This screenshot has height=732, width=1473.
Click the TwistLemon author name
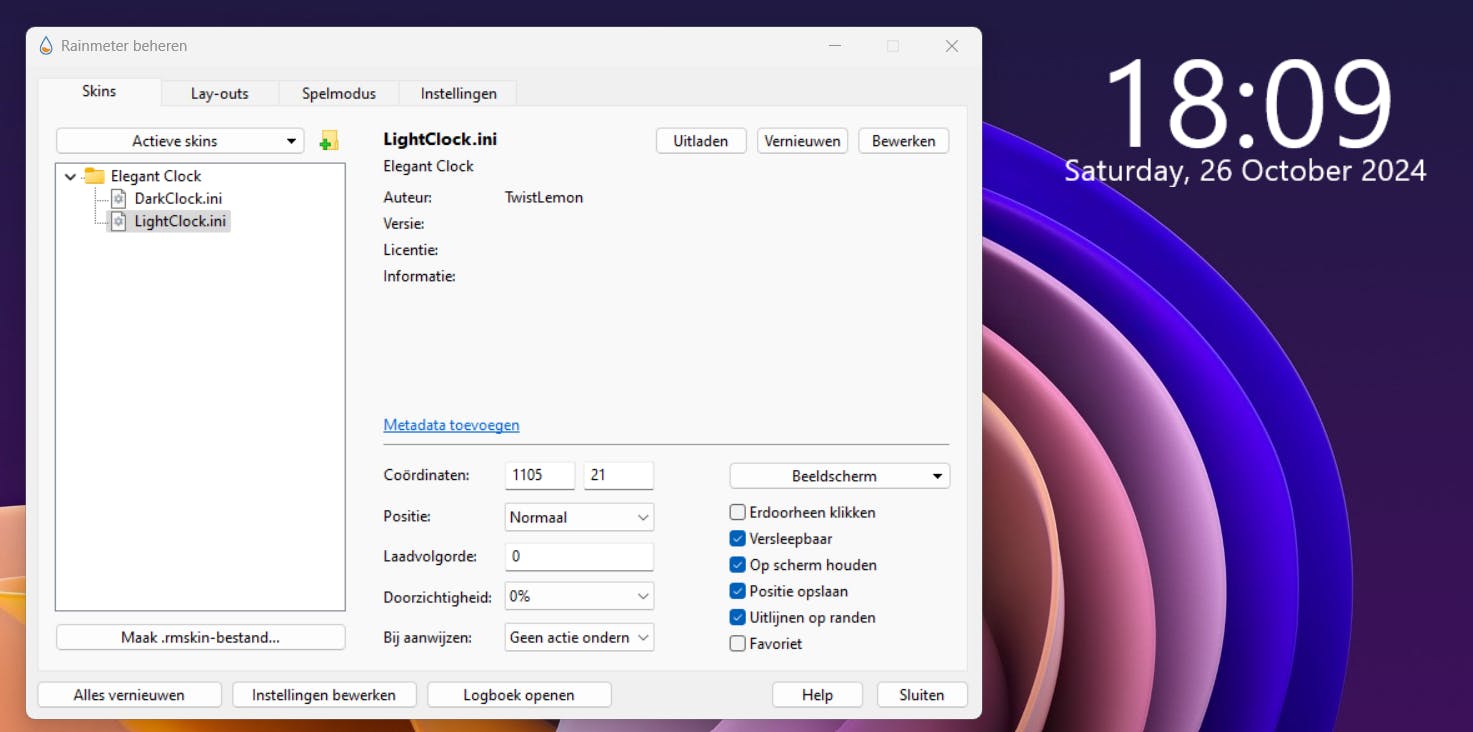(544, 198)
